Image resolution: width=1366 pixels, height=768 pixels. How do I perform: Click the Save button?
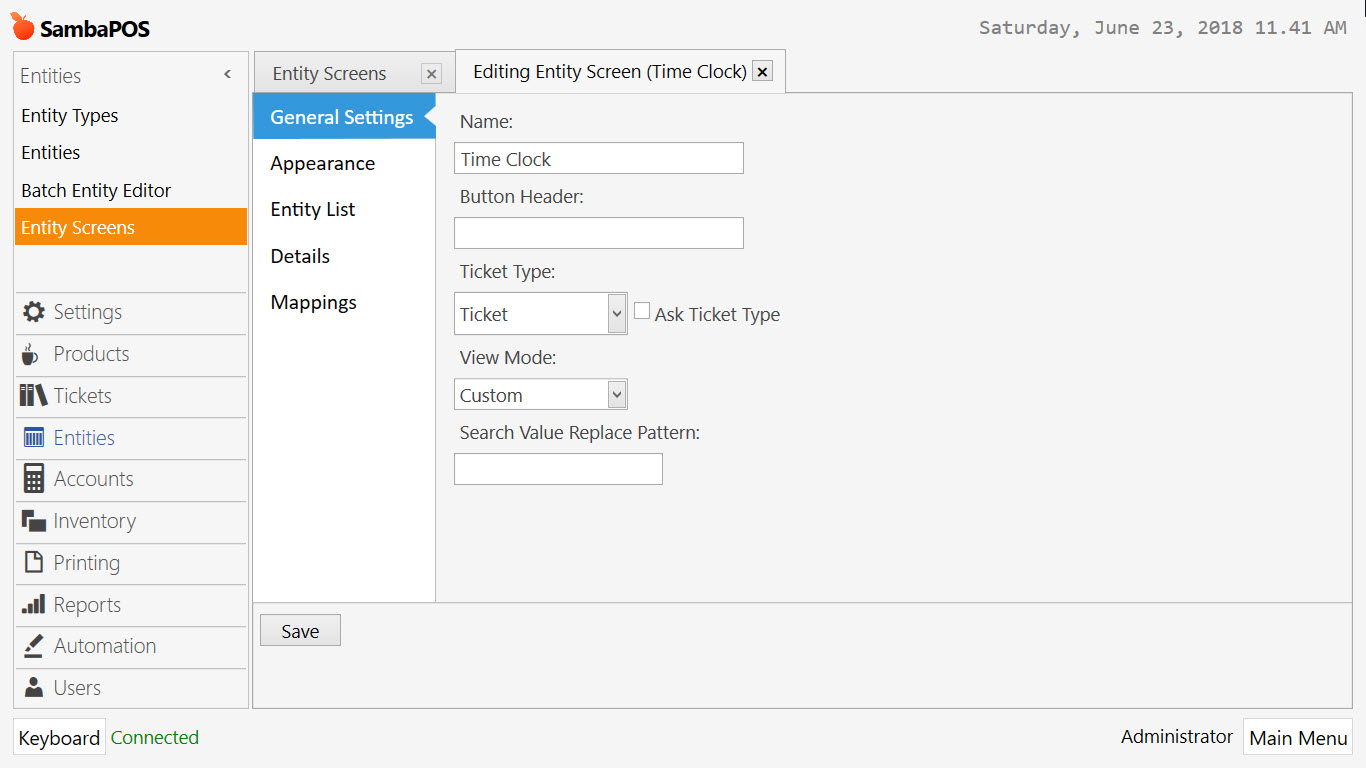299,630
